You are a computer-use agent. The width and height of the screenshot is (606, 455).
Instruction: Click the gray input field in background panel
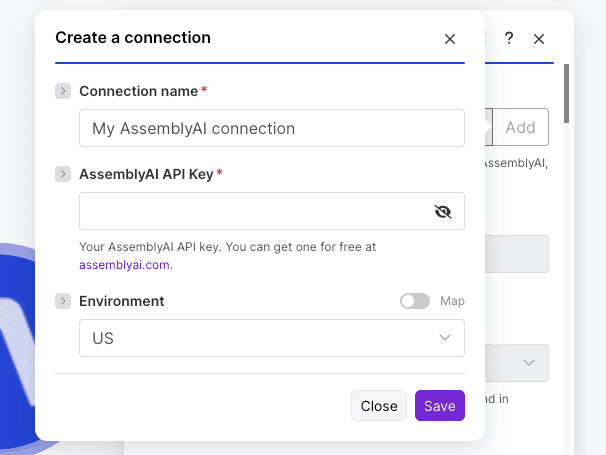[x=517, y=254]
